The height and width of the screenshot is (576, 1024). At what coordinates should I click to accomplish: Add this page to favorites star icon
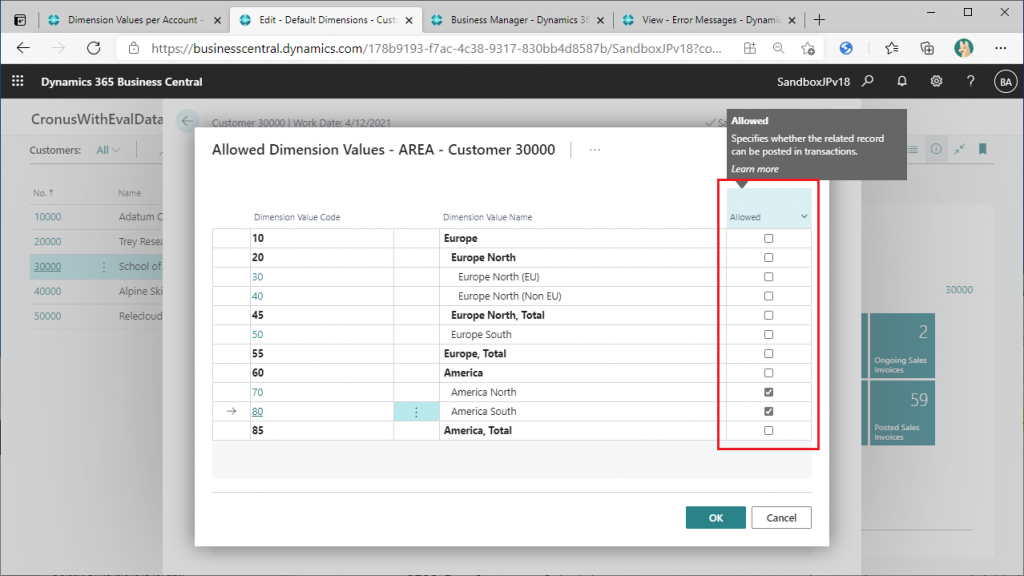click(808, 48)
